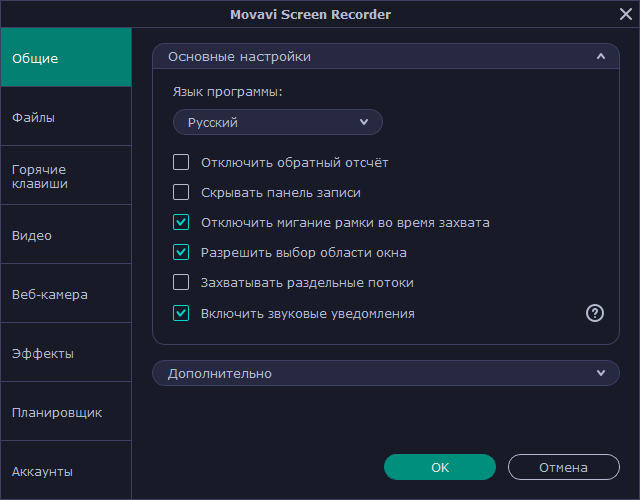Close the Movavi settings window
This screenshot has height=500, width=640.
[626, 14]
